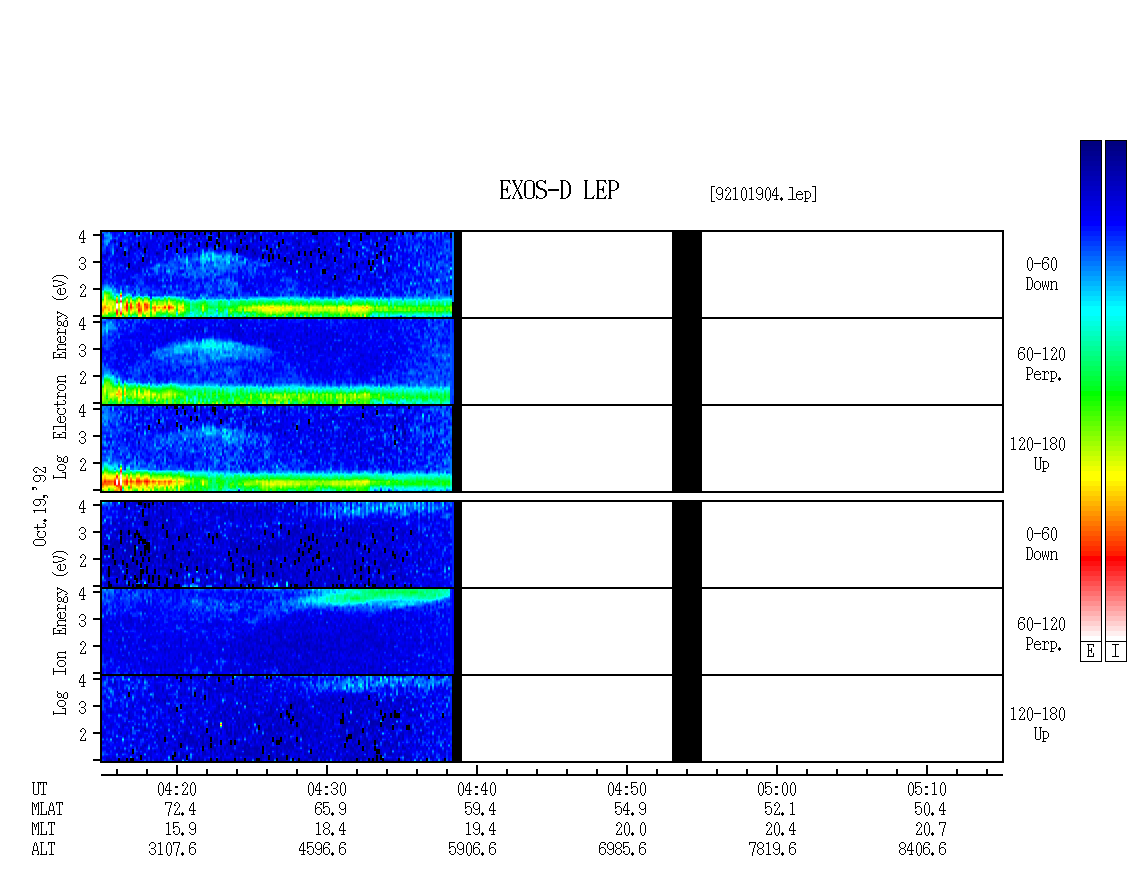The width and height of the screenshot is (1130, 875).
Task: Select ALT value 3107.6
Action: (x=172, y=850)
